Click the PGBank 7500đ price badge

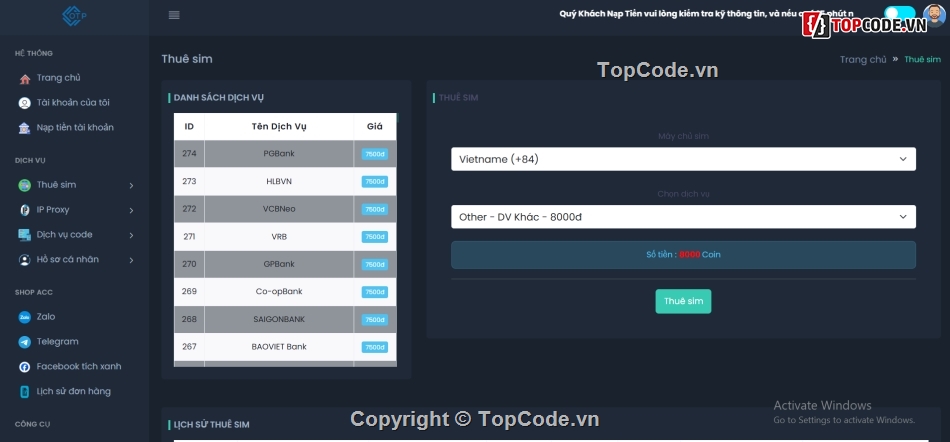pyautogui.click(x=375, y=154)
